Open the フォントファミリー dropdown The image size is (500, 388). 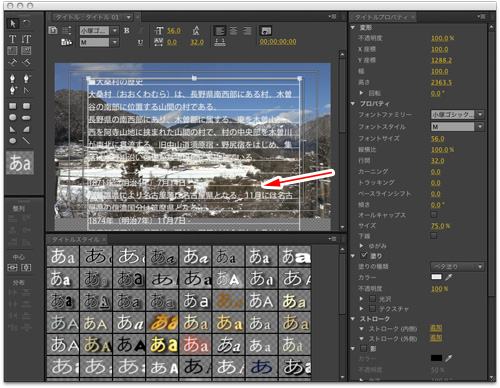(x=457, y=114)
